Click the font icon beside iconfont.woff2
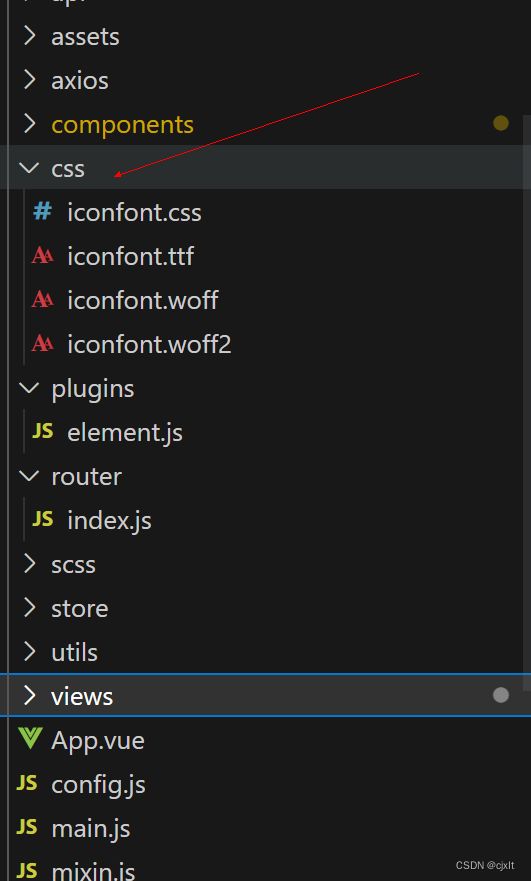Screen dimensions: 531x881 coord(42,343)
